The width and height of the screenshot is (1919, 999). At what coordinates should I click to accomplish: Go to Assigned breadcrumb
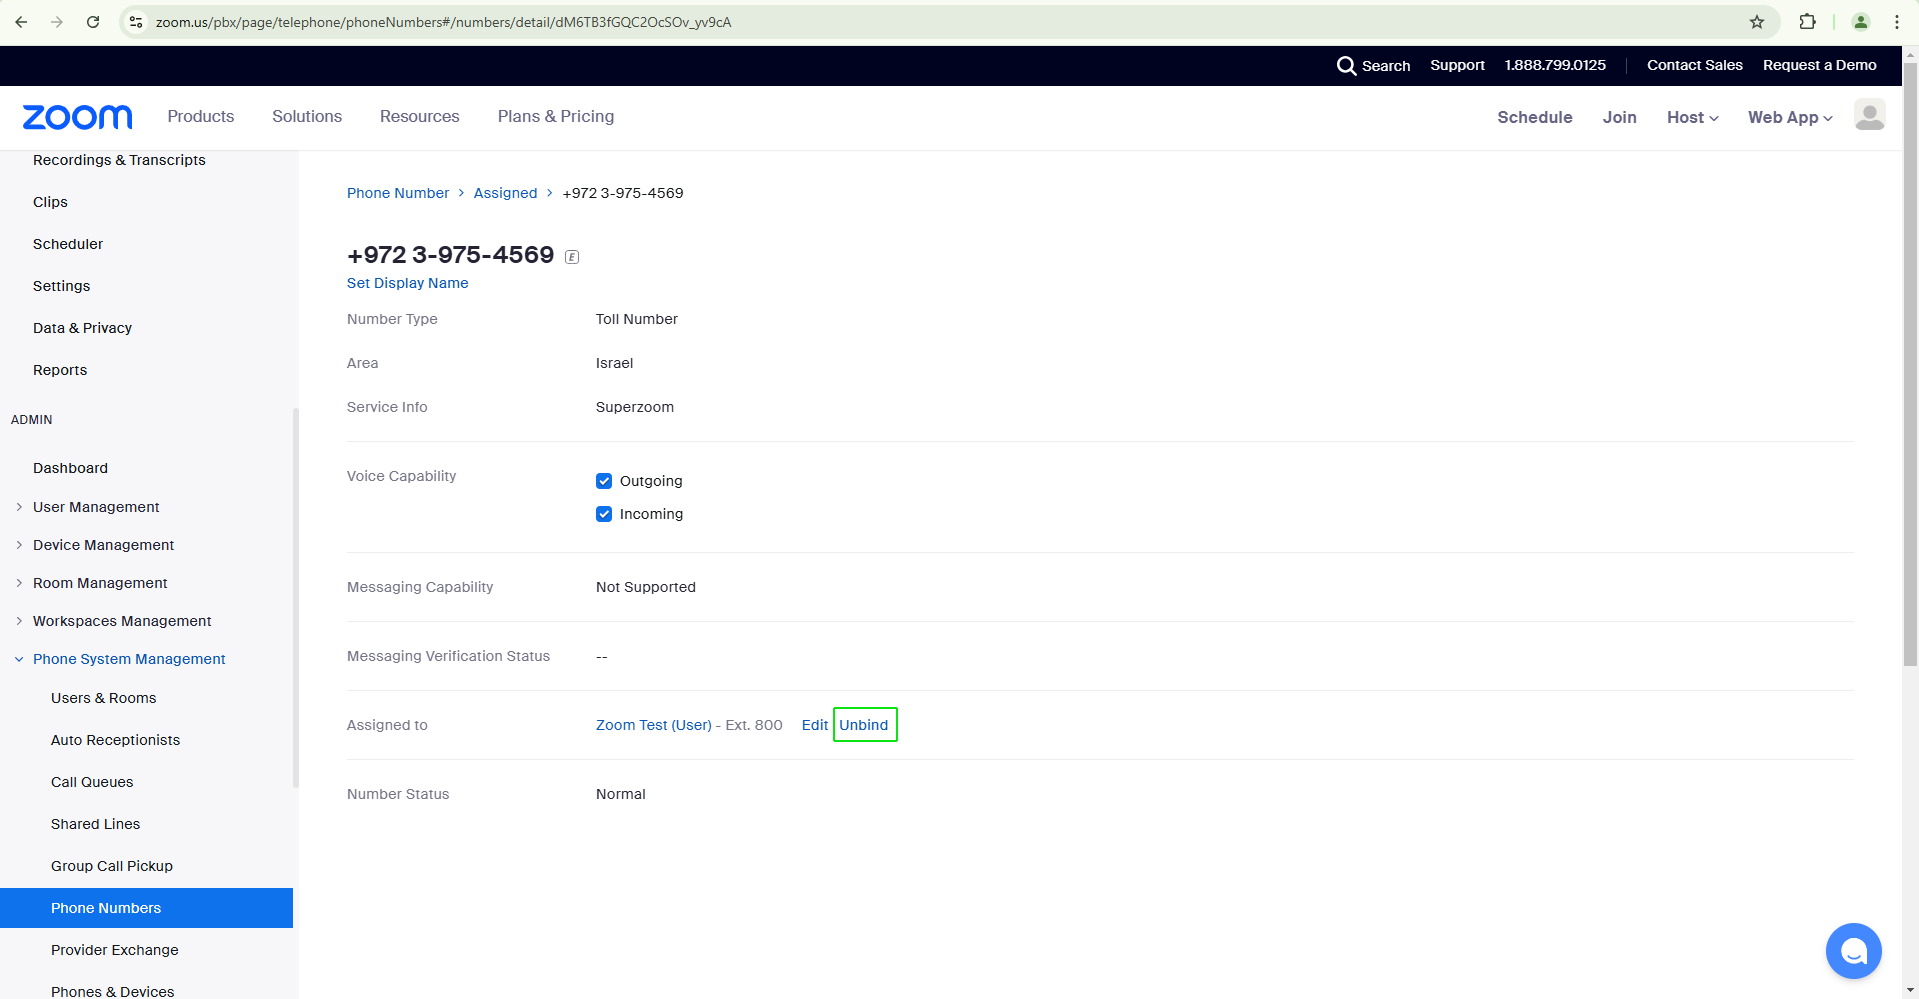(505, 193)
